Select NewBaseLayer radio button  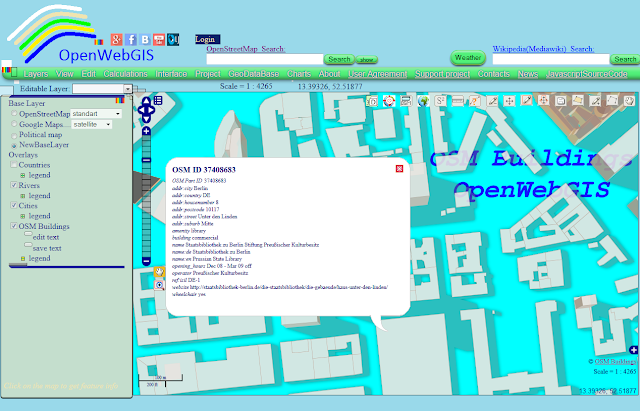14,145
